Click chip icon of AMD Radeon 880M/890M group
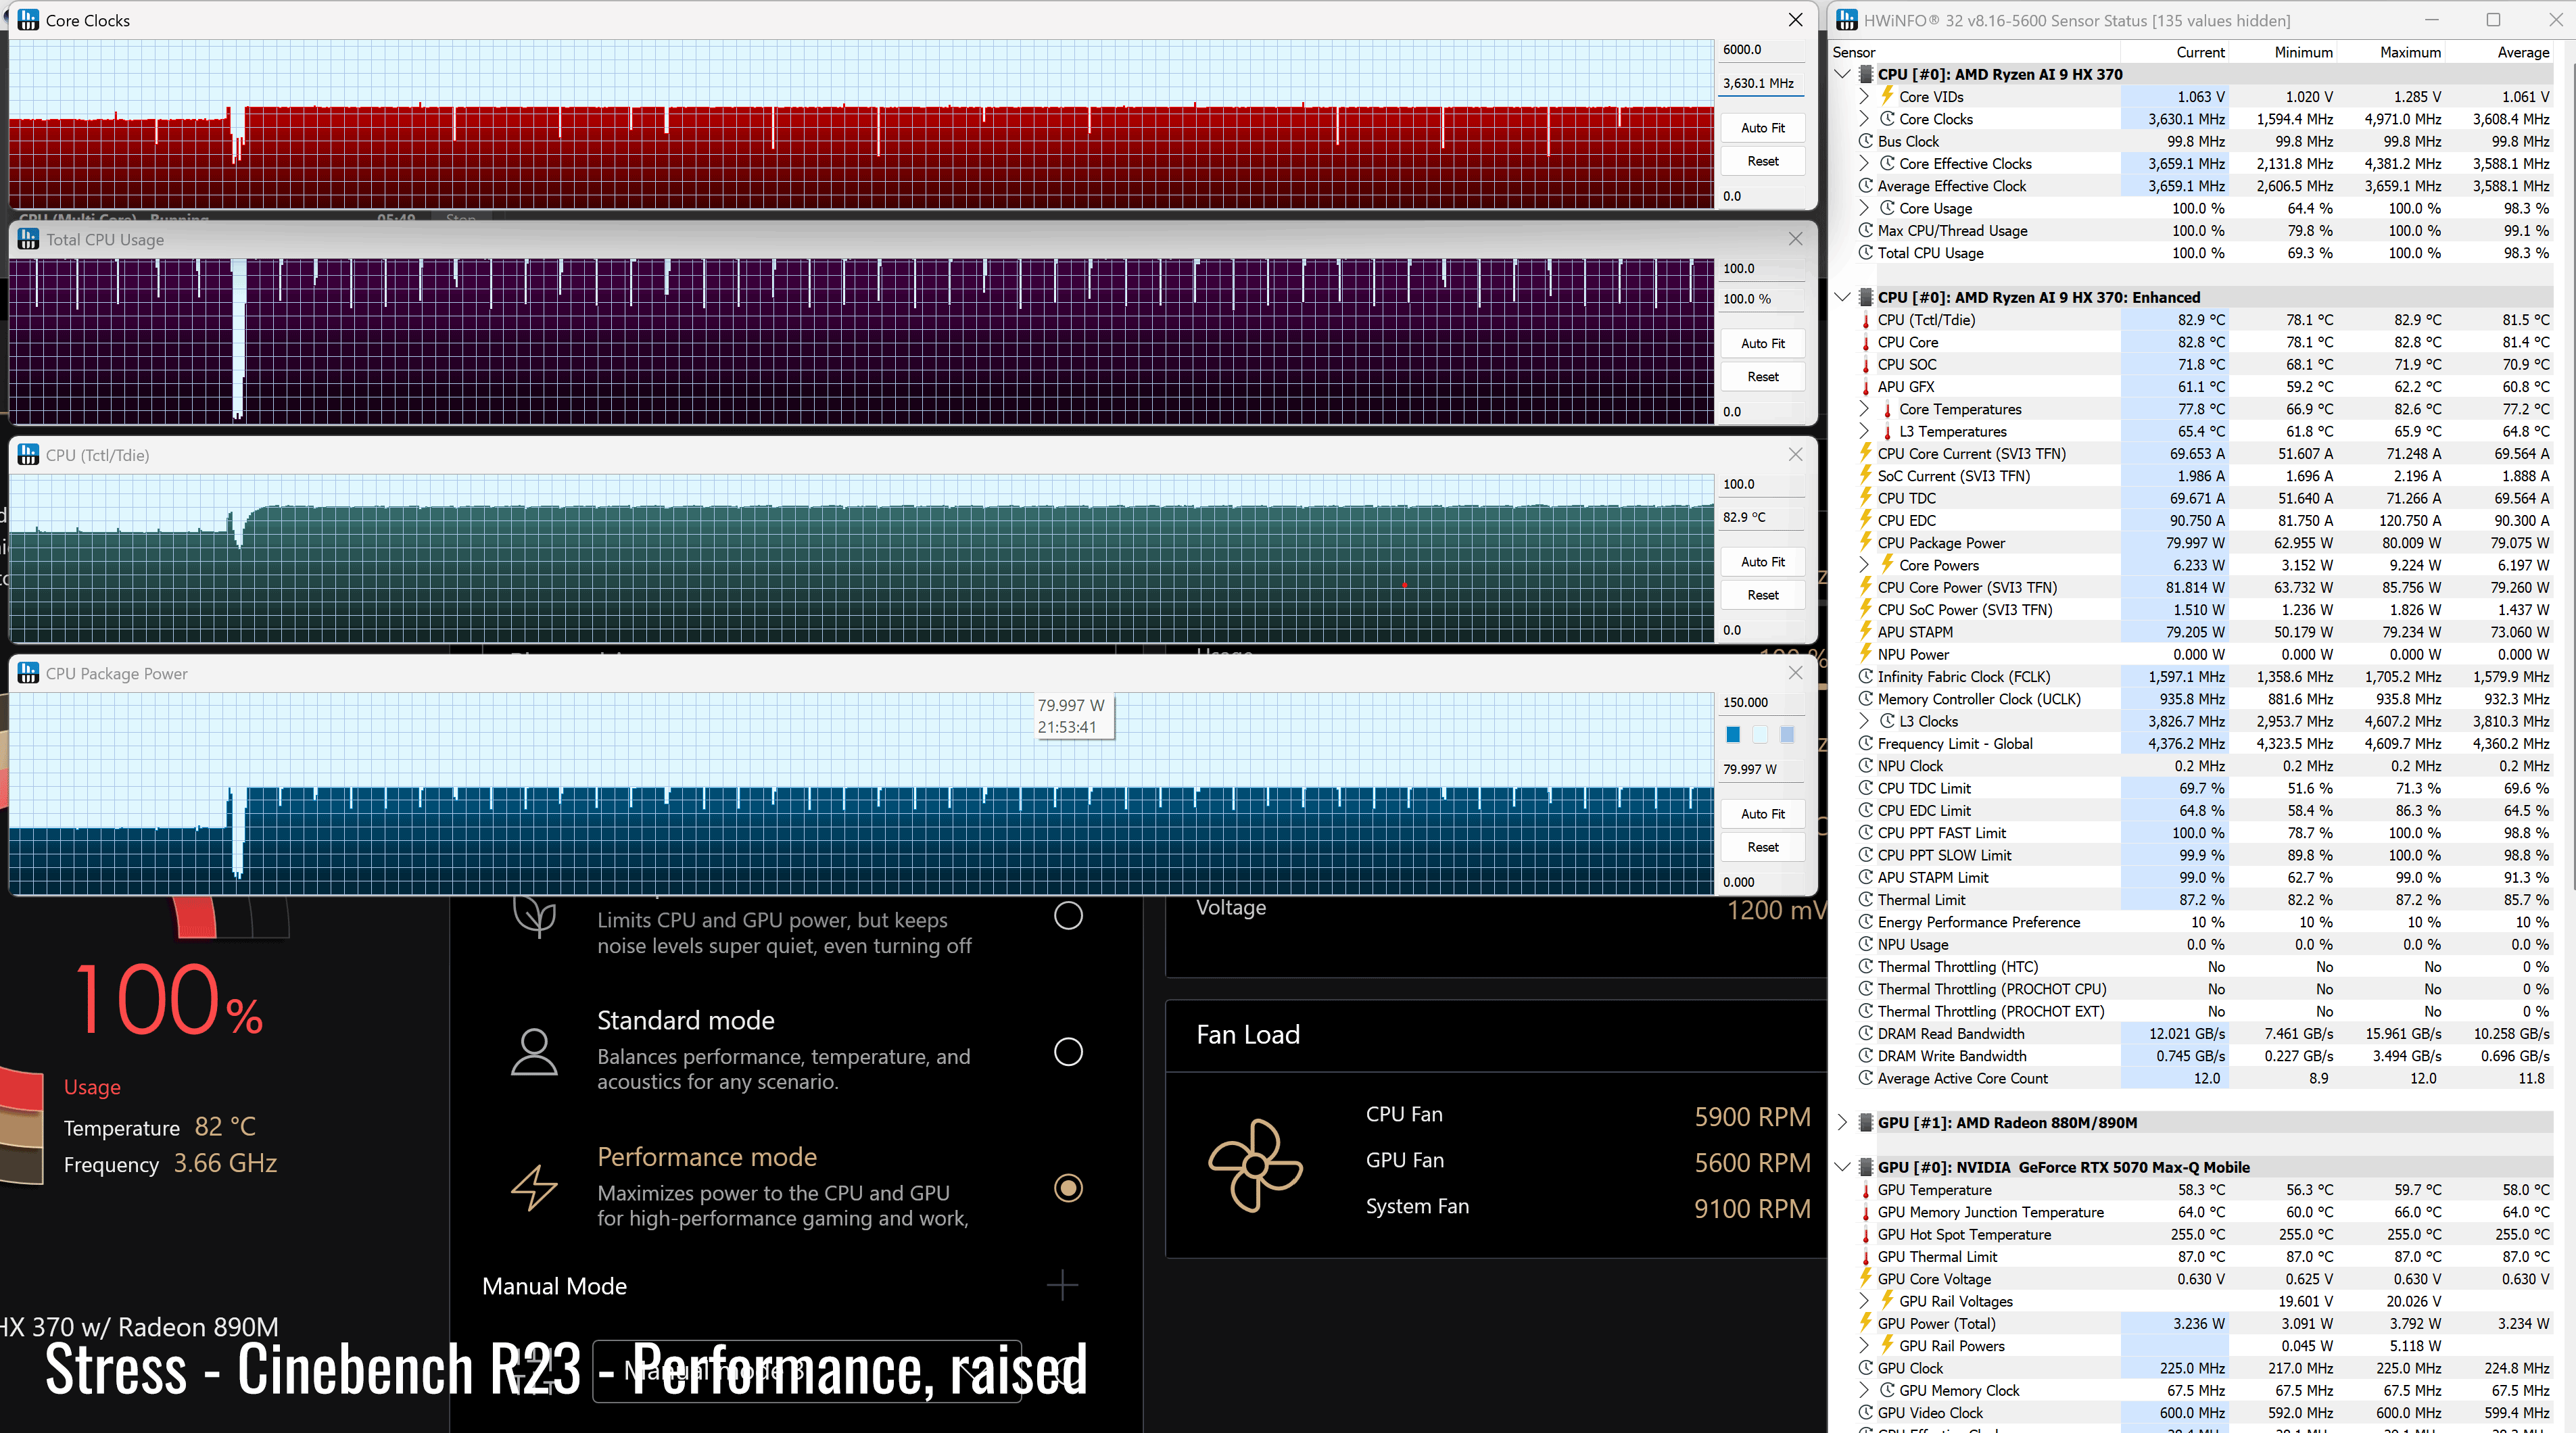Viewport: 2576px width, 1433px height. point(1866,1123)
